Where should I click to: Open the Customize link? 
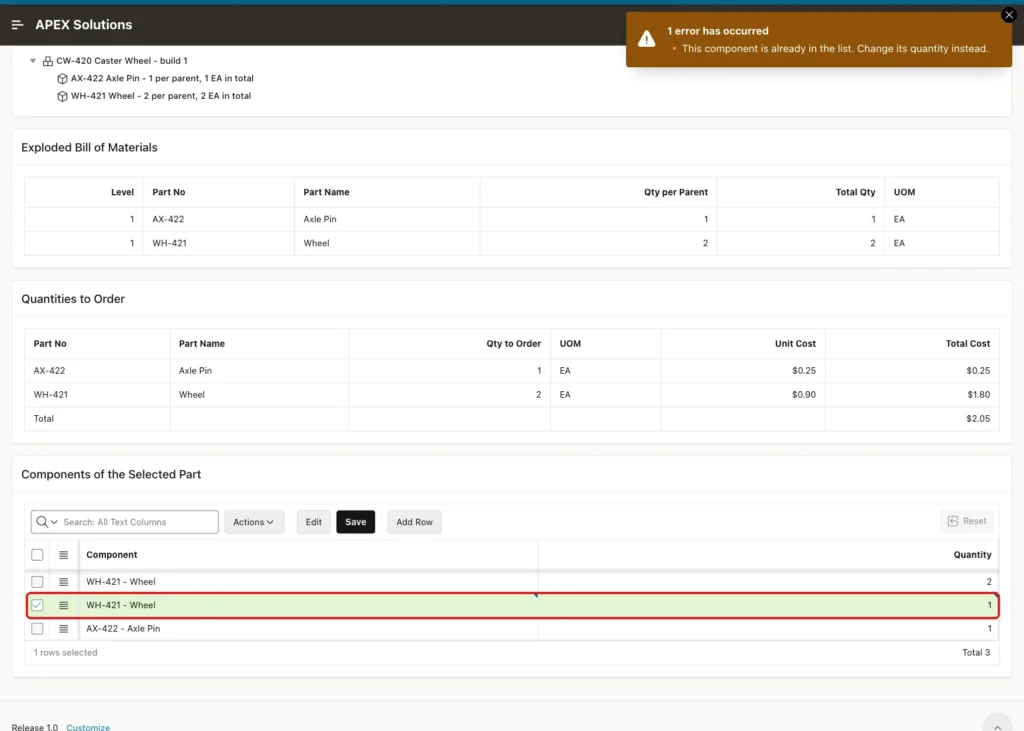click(x=88, y=727)
